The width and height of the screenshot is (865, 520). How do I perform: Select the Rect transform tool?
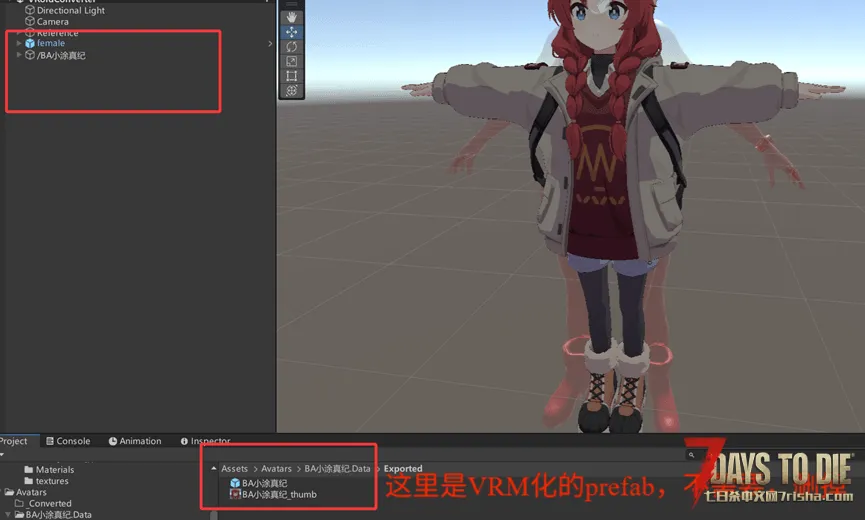pos(292,76)
